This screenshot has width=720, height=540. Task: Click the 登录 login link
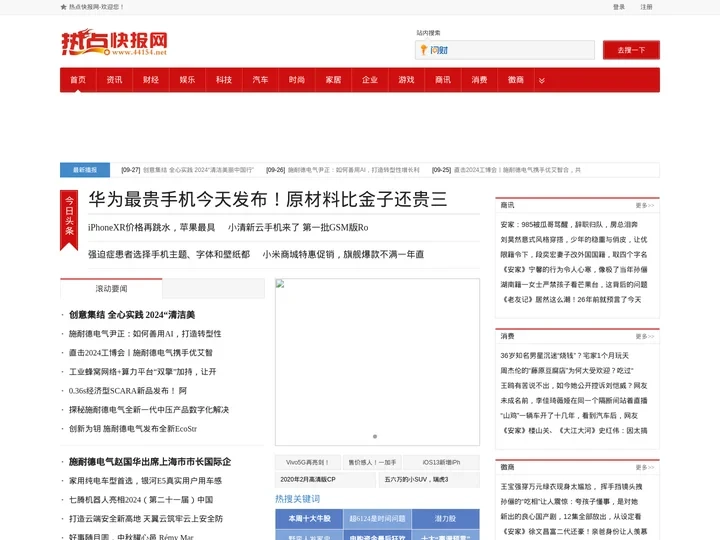coord(619,7)
